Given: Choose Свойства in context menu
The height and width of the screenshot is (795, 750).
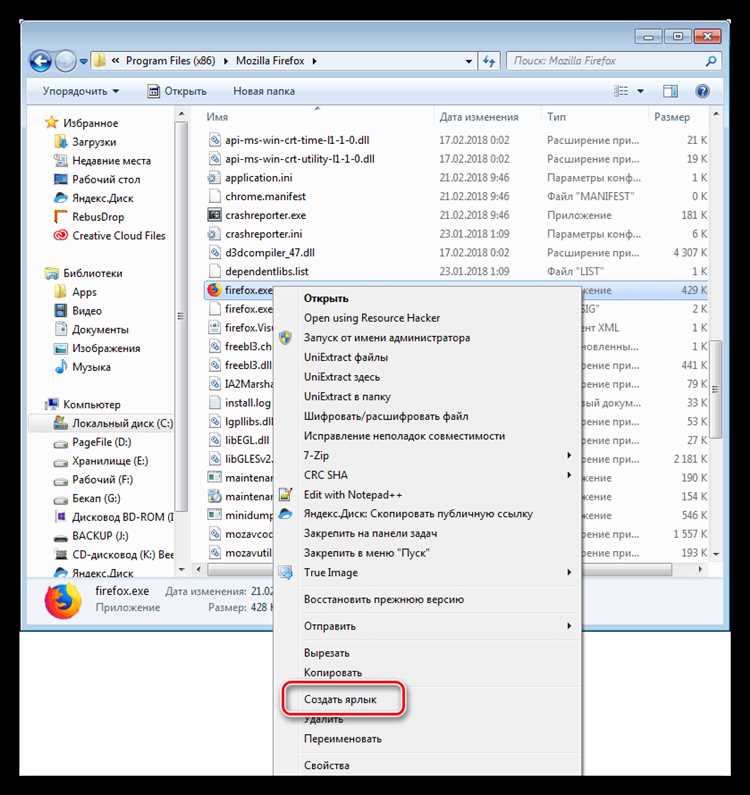Looking at the screenshot, I should pyautogui.click(x=327, y=766).
